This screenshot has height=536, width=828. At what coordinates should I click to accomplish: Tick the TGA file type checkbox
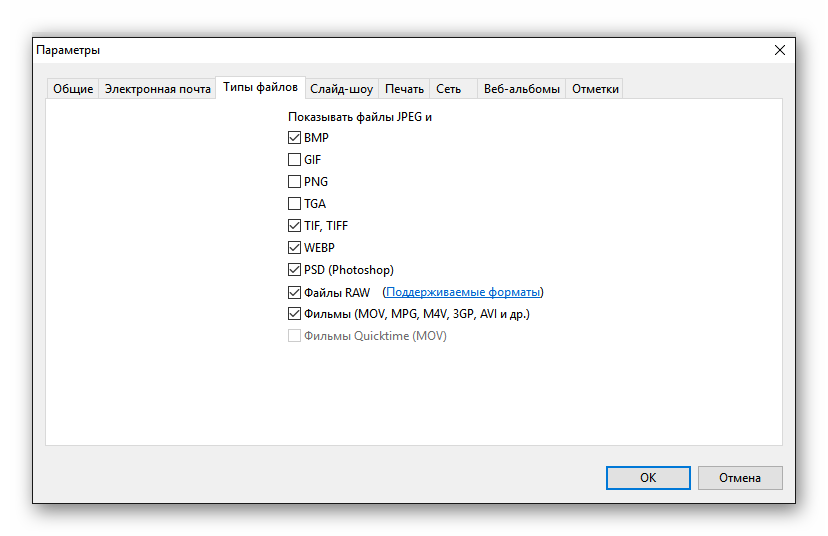point(294,204)
